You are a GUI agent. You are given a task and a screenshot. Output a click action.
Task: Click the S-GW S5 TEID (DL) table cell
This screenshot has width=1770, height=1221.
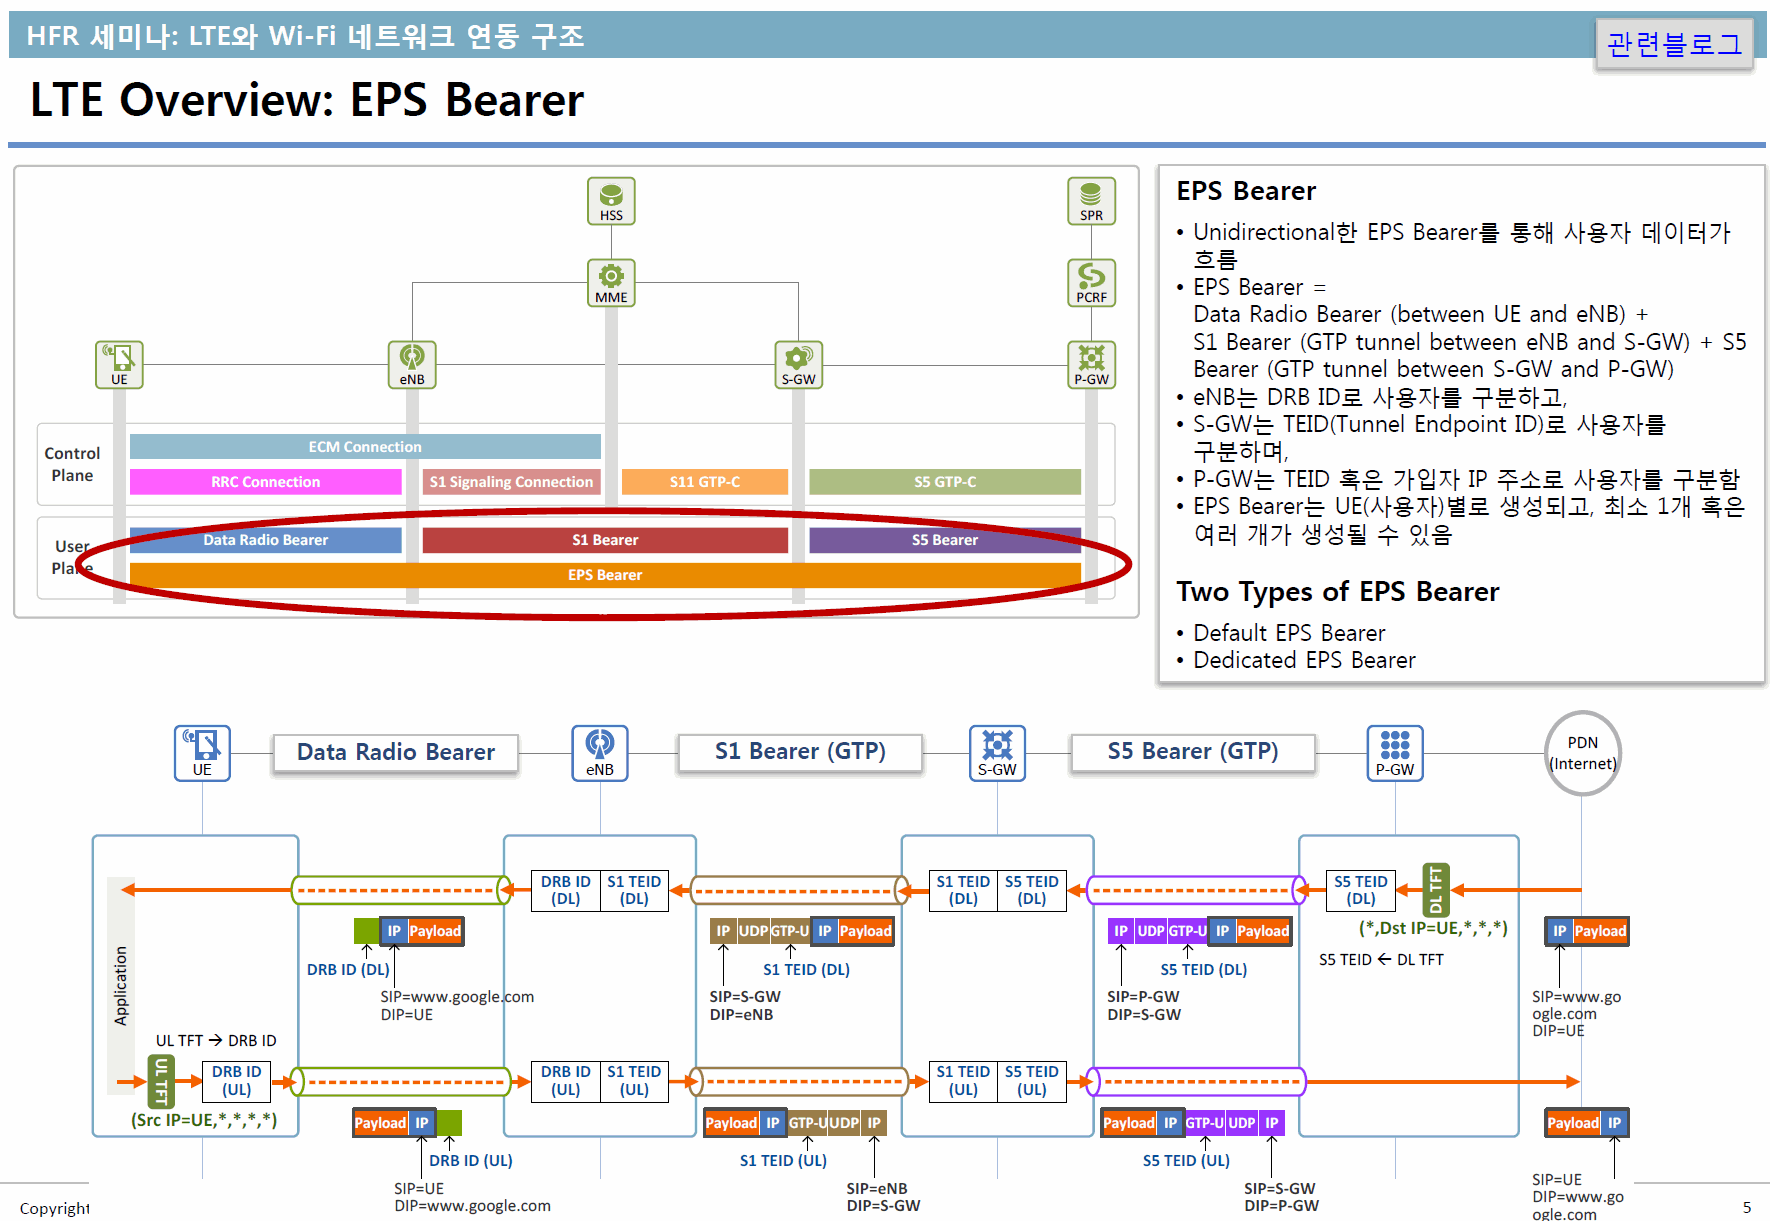pyautogui.click(x=1032, y=890)
